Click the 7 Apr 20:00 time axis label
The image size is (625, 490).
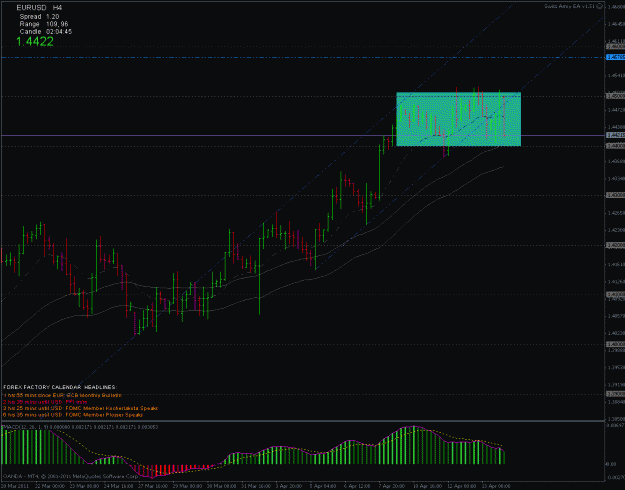394,486
